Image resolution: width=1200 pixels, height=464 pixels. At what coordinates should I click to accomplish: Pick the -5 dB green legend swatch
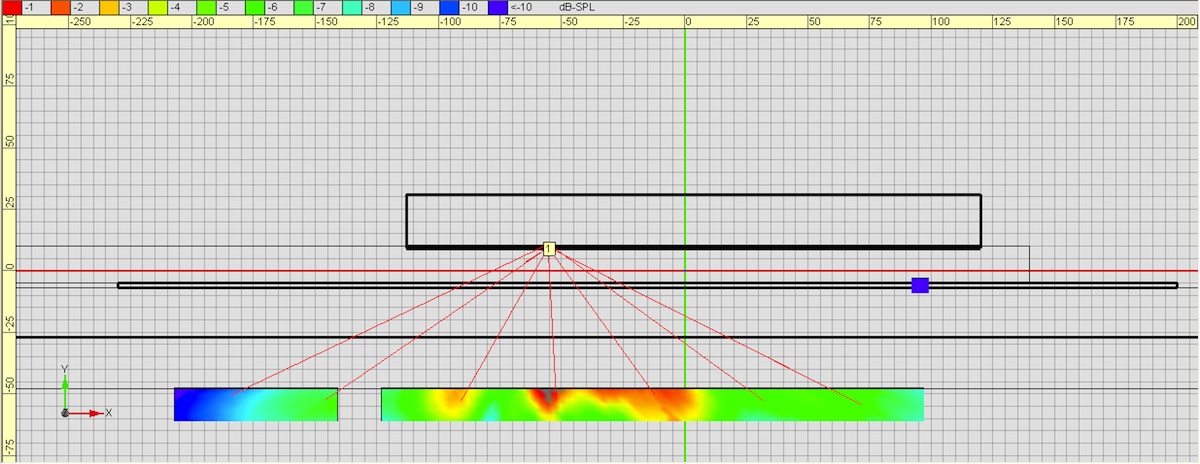tap(205, 6)
